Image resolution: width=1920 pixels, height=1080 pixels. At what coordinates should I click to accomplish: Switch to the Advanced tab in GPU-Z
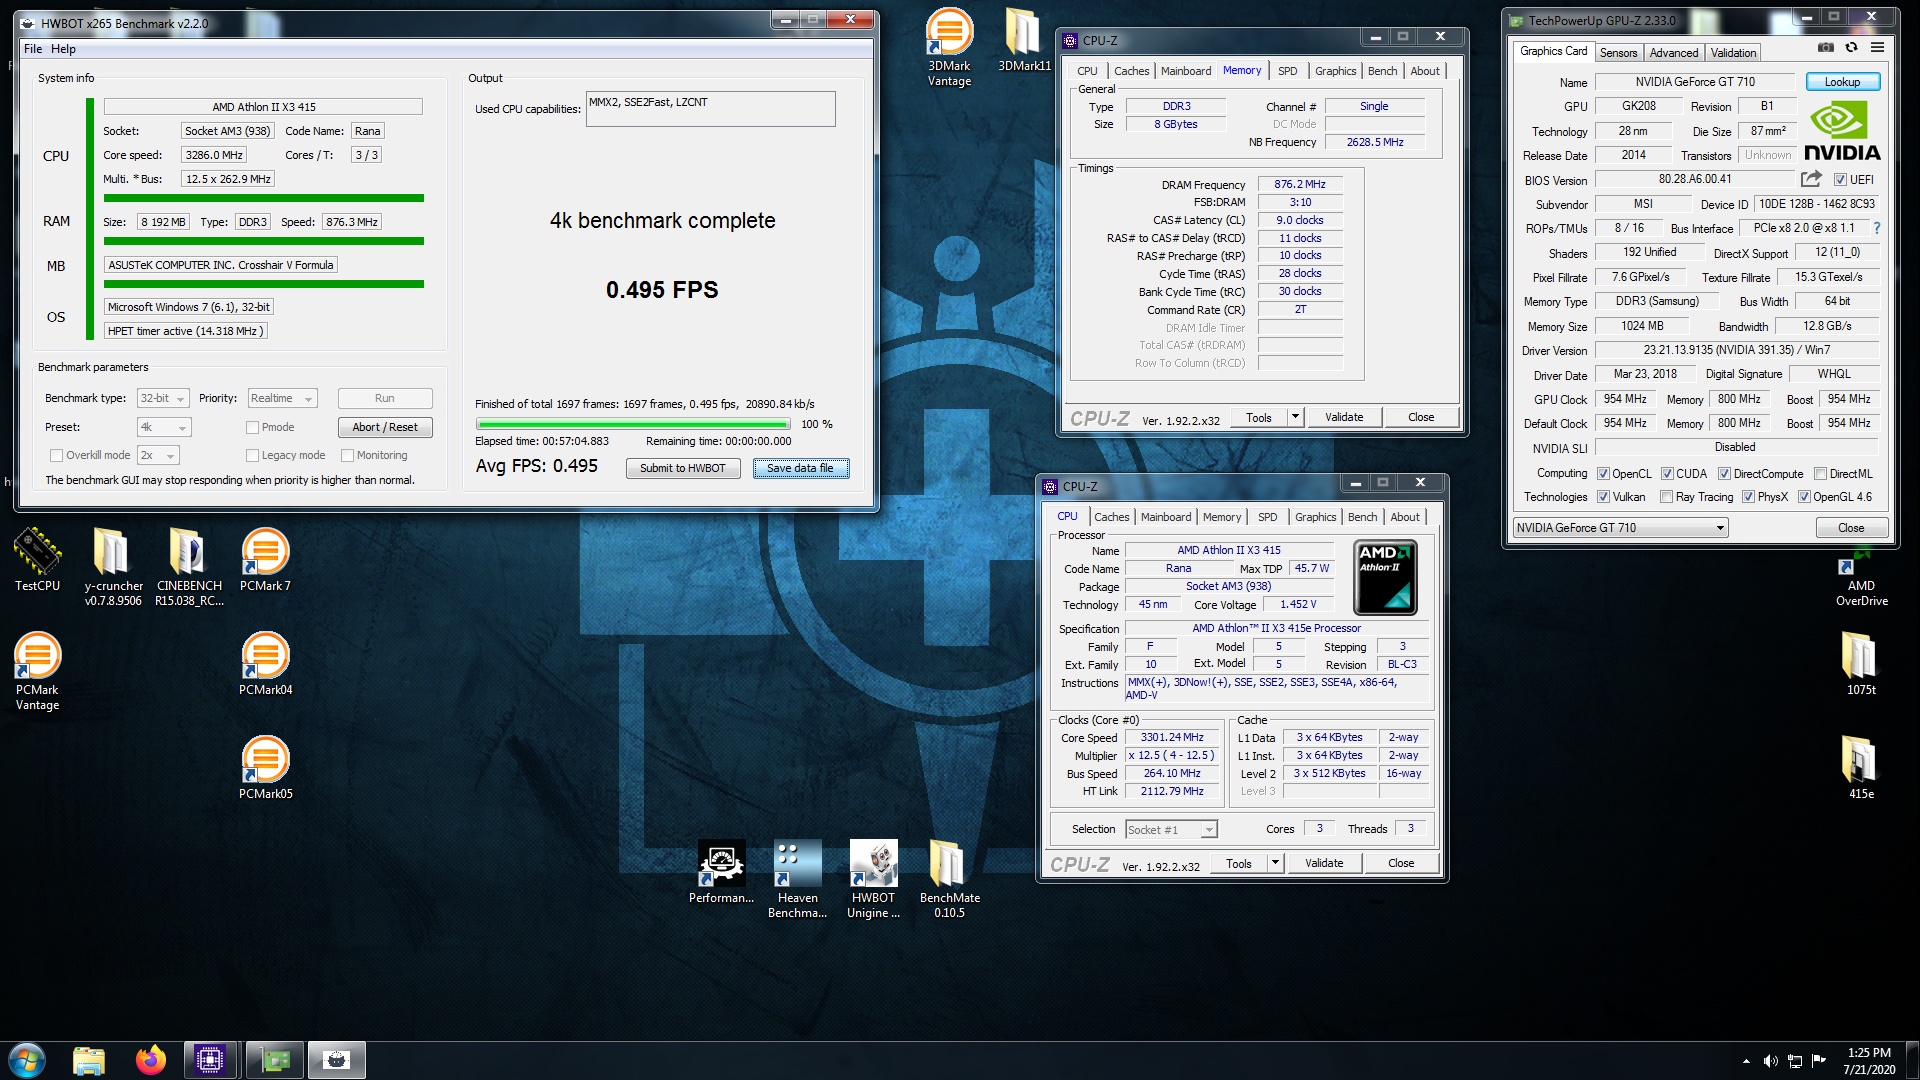coord(1673,53)
